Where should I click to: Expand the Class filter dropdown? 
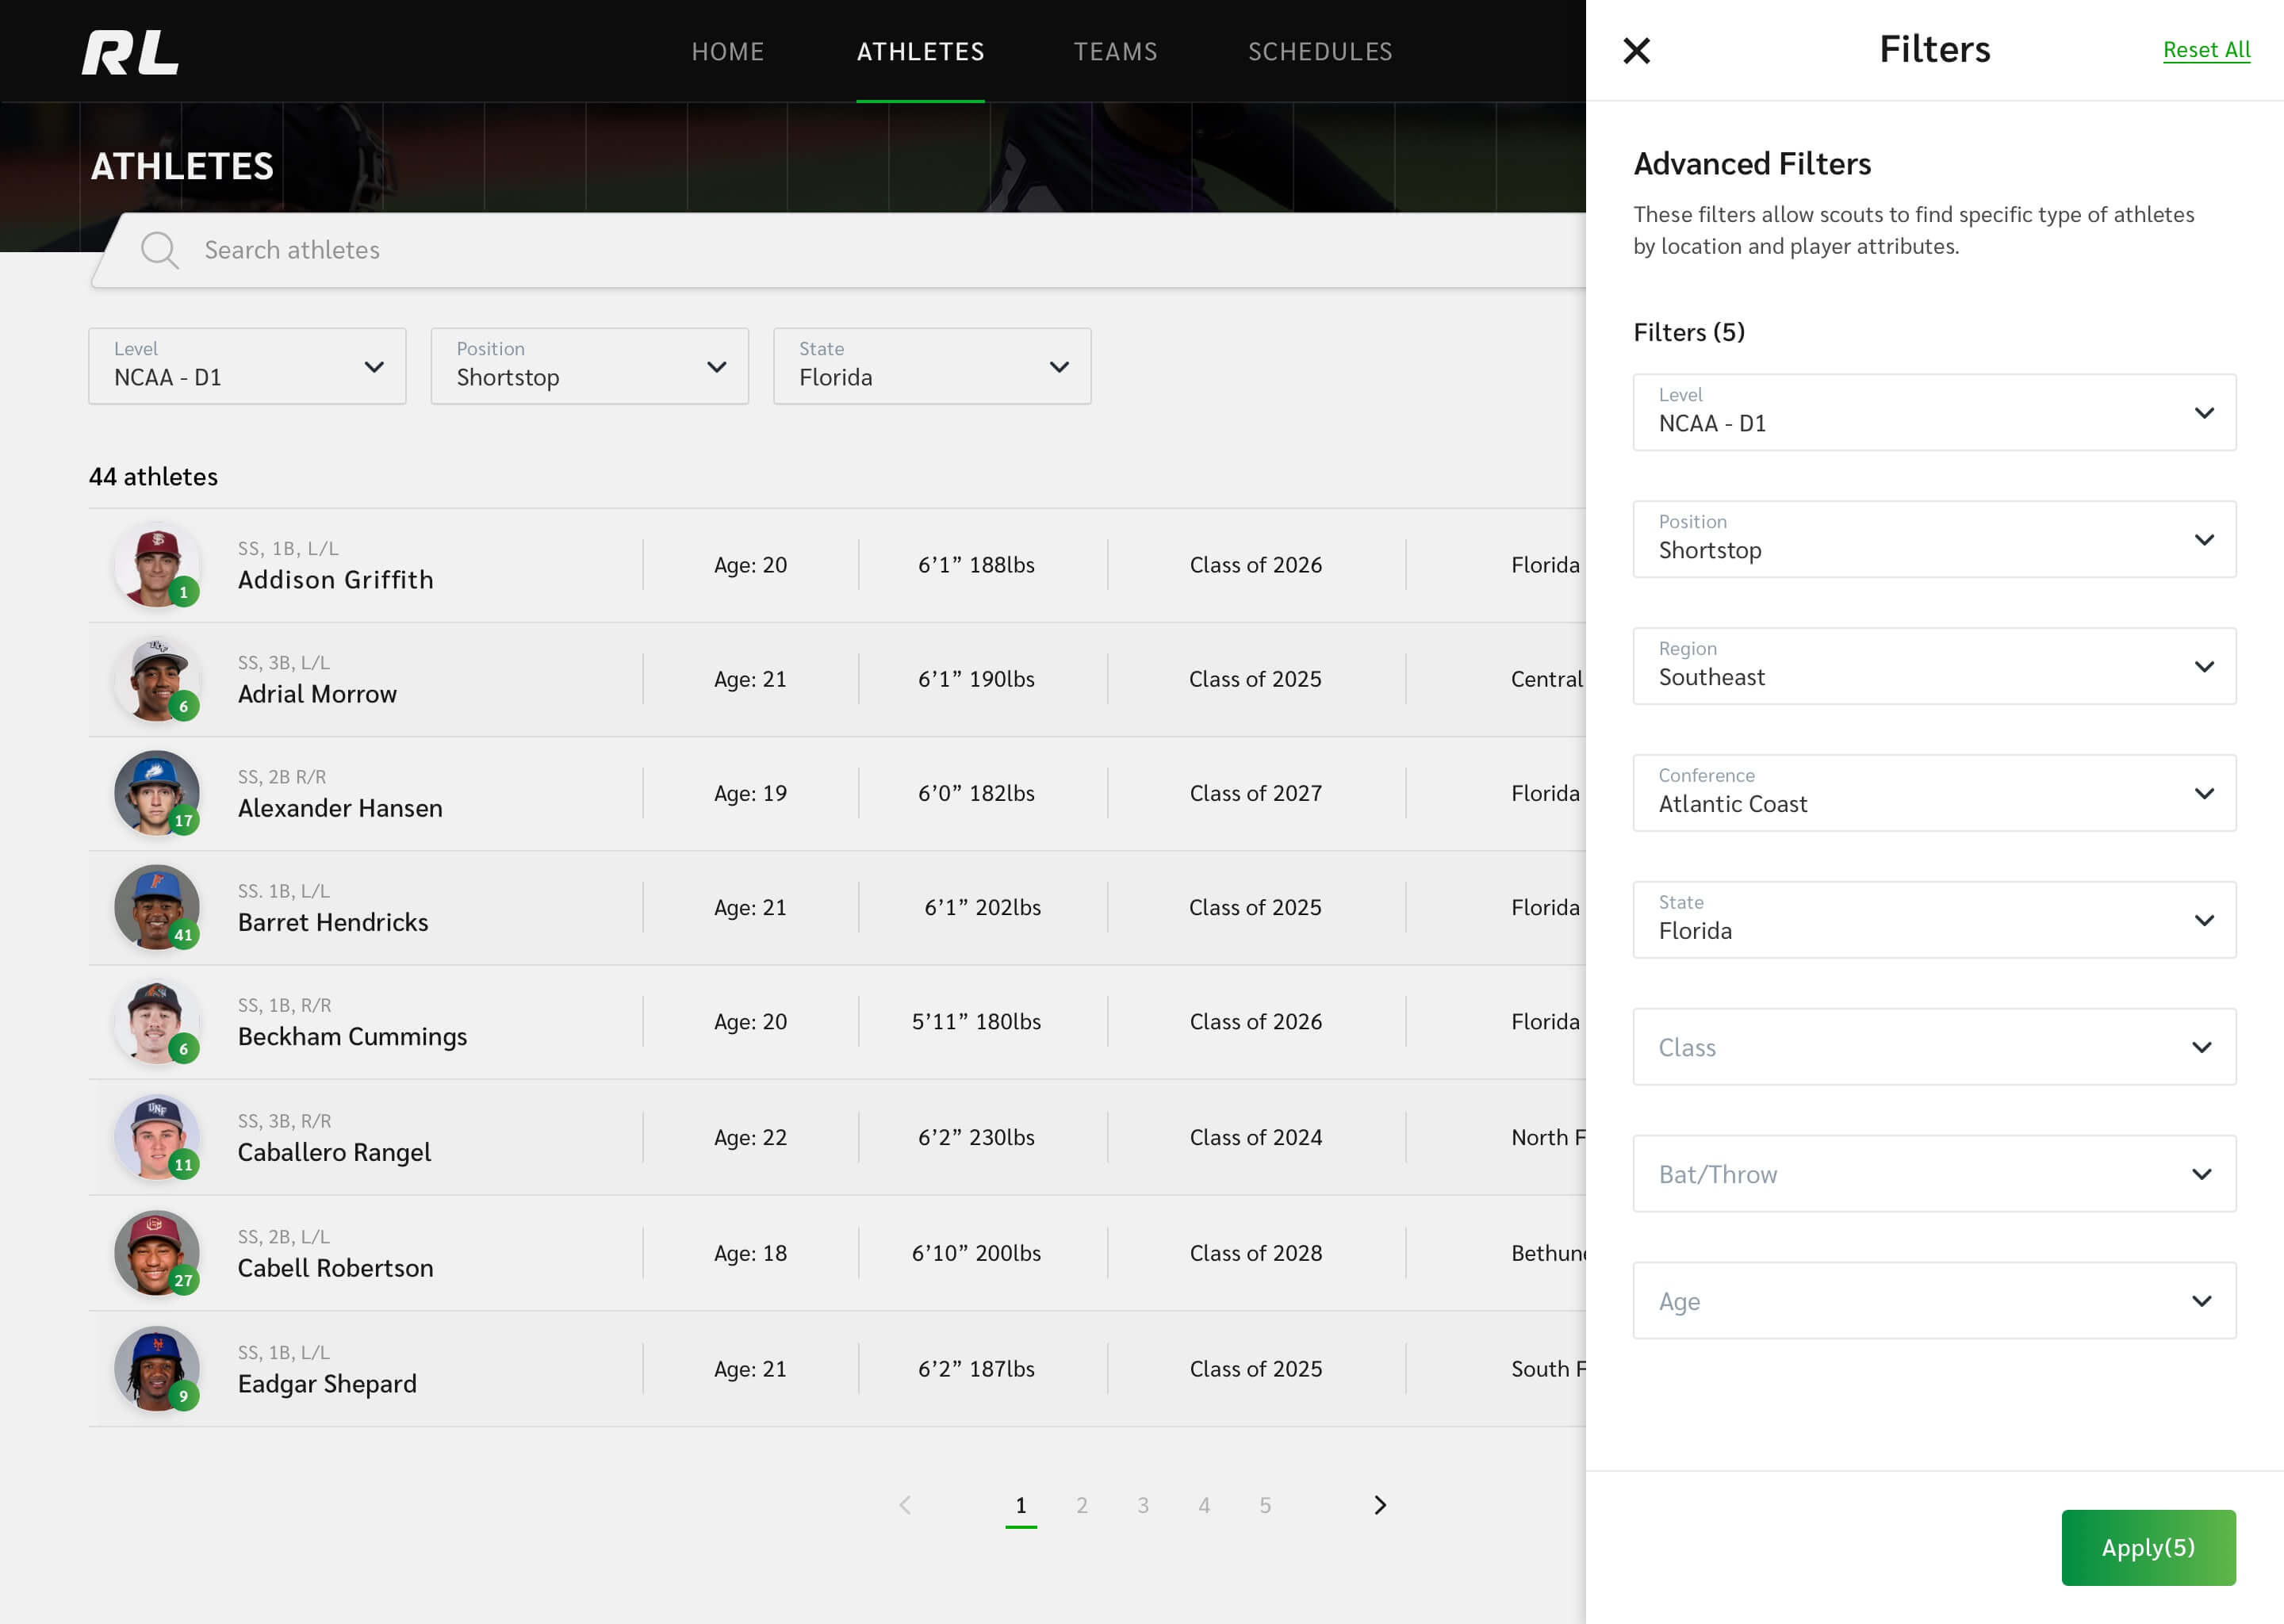(1934, 1047)
